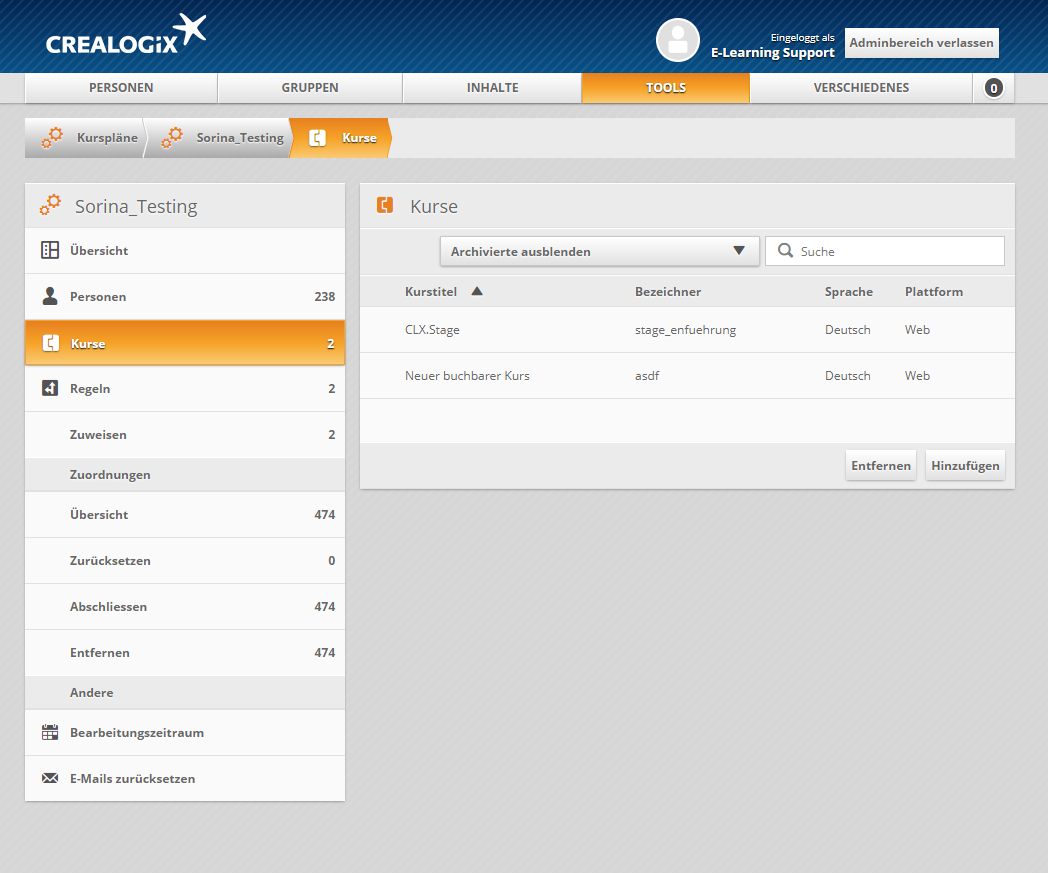
Task: Click the Übersicht grid icon in sidebar
Action: point(50,250)
